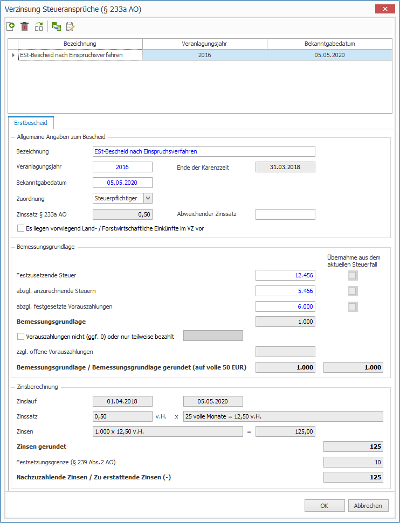Click the festgesetzte Vorauszahlungen field 6.000
Screen dimensions: 400x523
(x=285, y=307)
